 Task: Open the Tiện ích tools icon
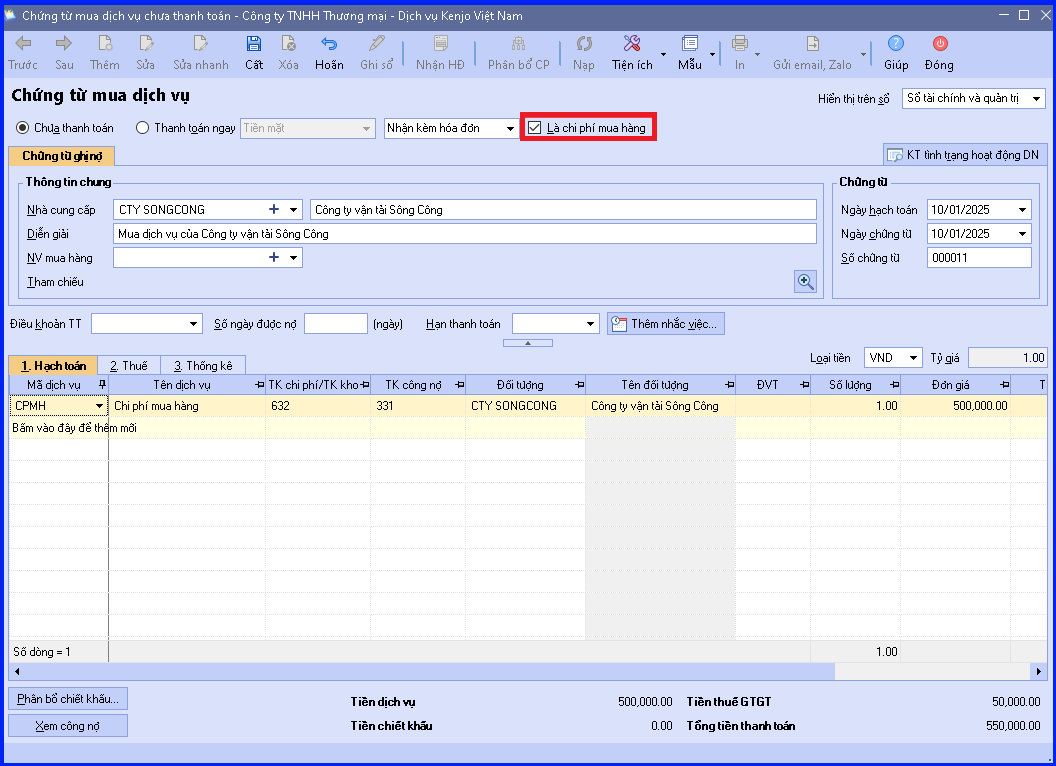[632, 44]
